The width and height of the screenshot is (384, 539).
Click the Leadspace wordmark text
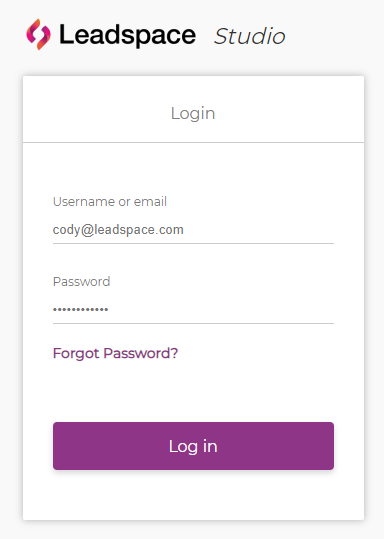[x=128, y=35]
